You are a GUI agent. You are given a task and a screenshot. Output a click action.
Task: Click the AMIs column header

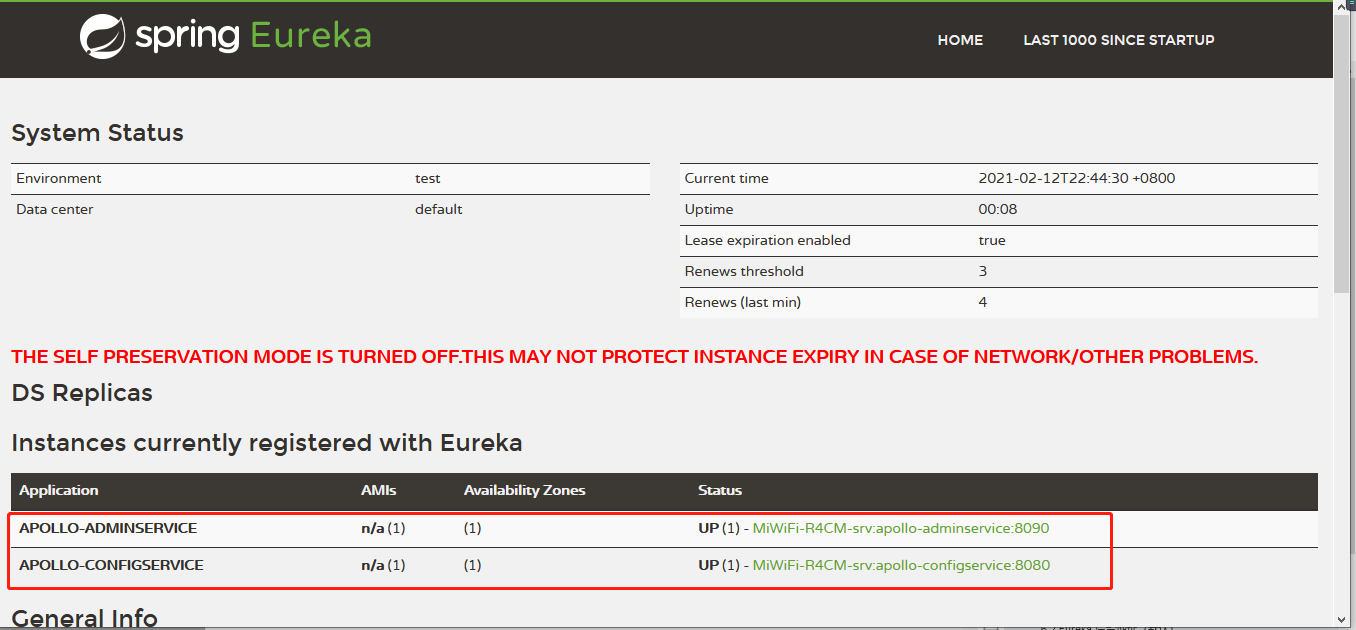(379, 490)
